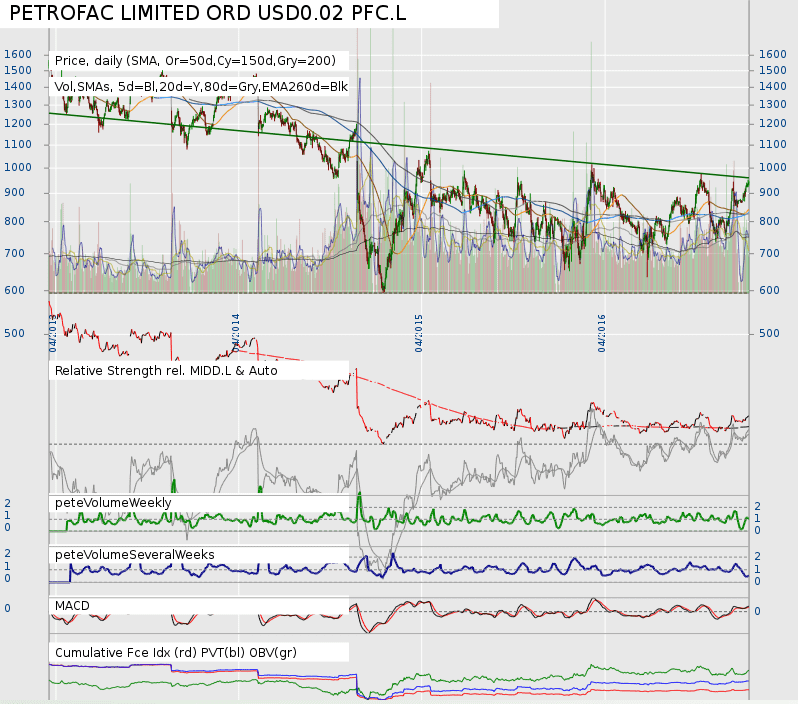
Task: Click the 600 price label on left axis
Action: pos(14,290)
